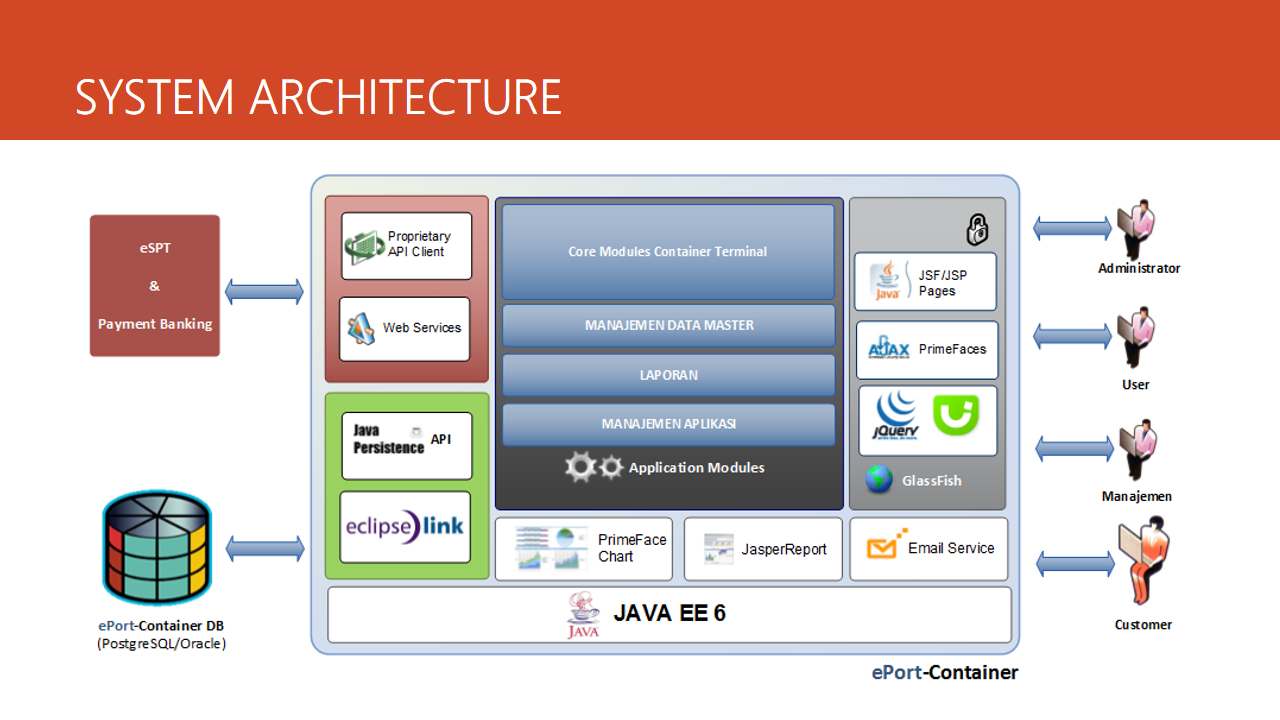Click the ePort-Container database cylinder icon
Screen dimensions: 1280x720
155,549
